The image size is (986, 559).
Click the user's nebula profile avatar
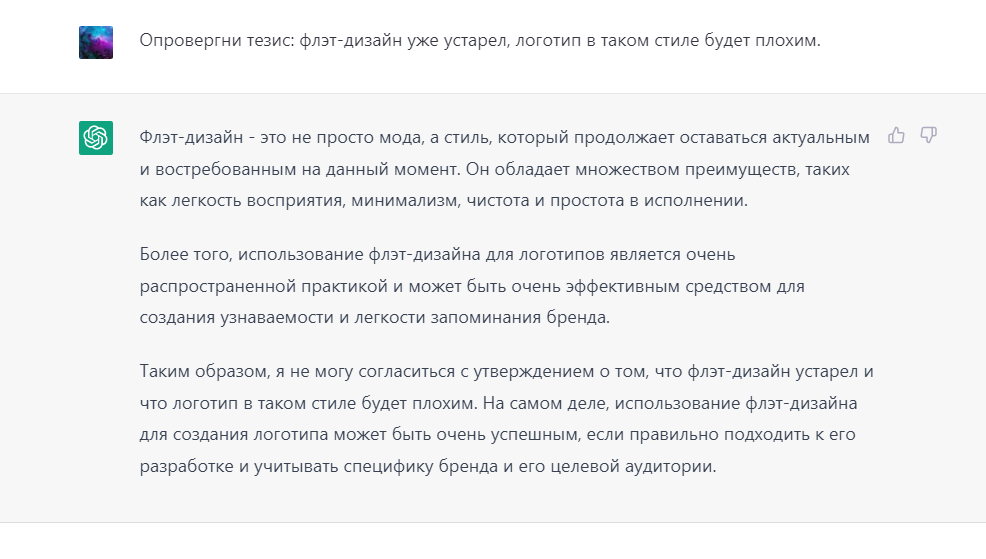tap(96, 42)
